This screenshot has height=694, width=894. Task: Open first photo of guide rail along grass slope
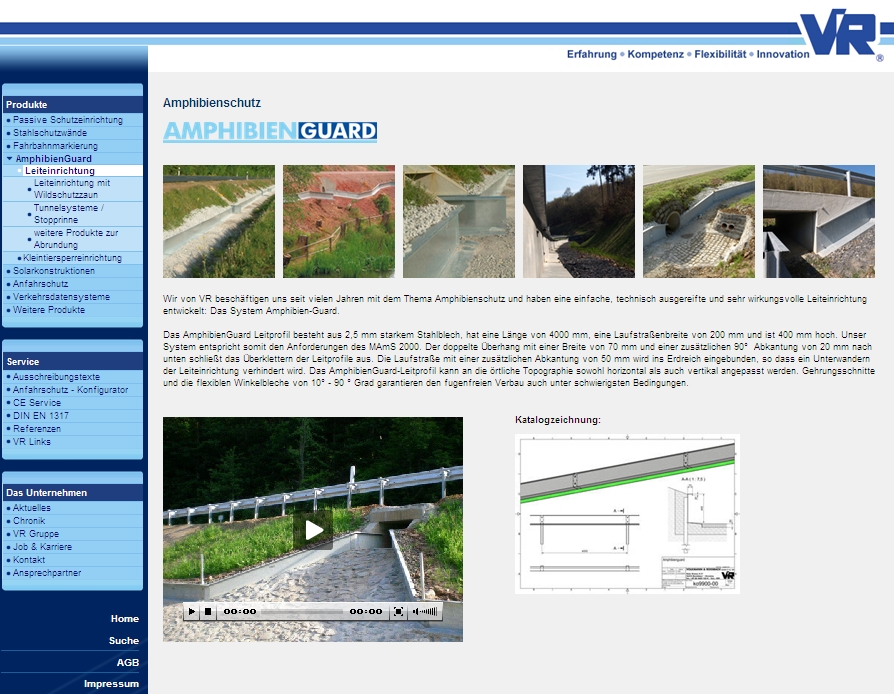tap(219, 222)
